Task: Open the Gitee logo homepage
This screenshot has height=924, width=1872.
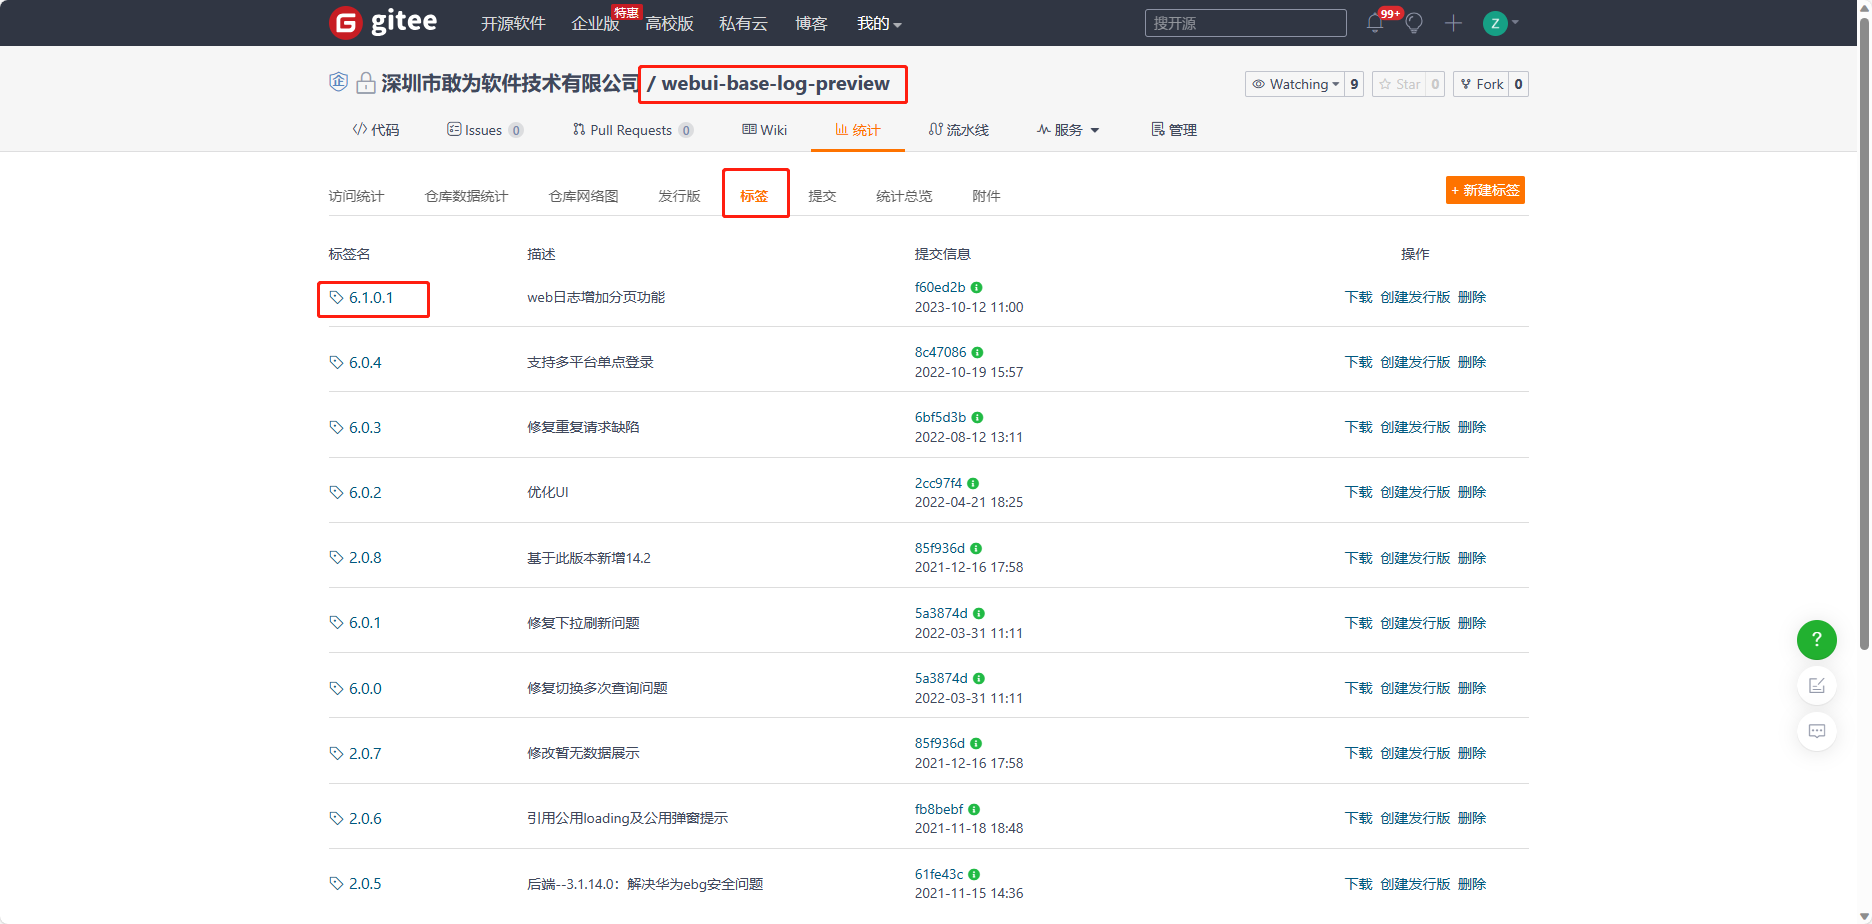Action: click(x=383, y=22)
